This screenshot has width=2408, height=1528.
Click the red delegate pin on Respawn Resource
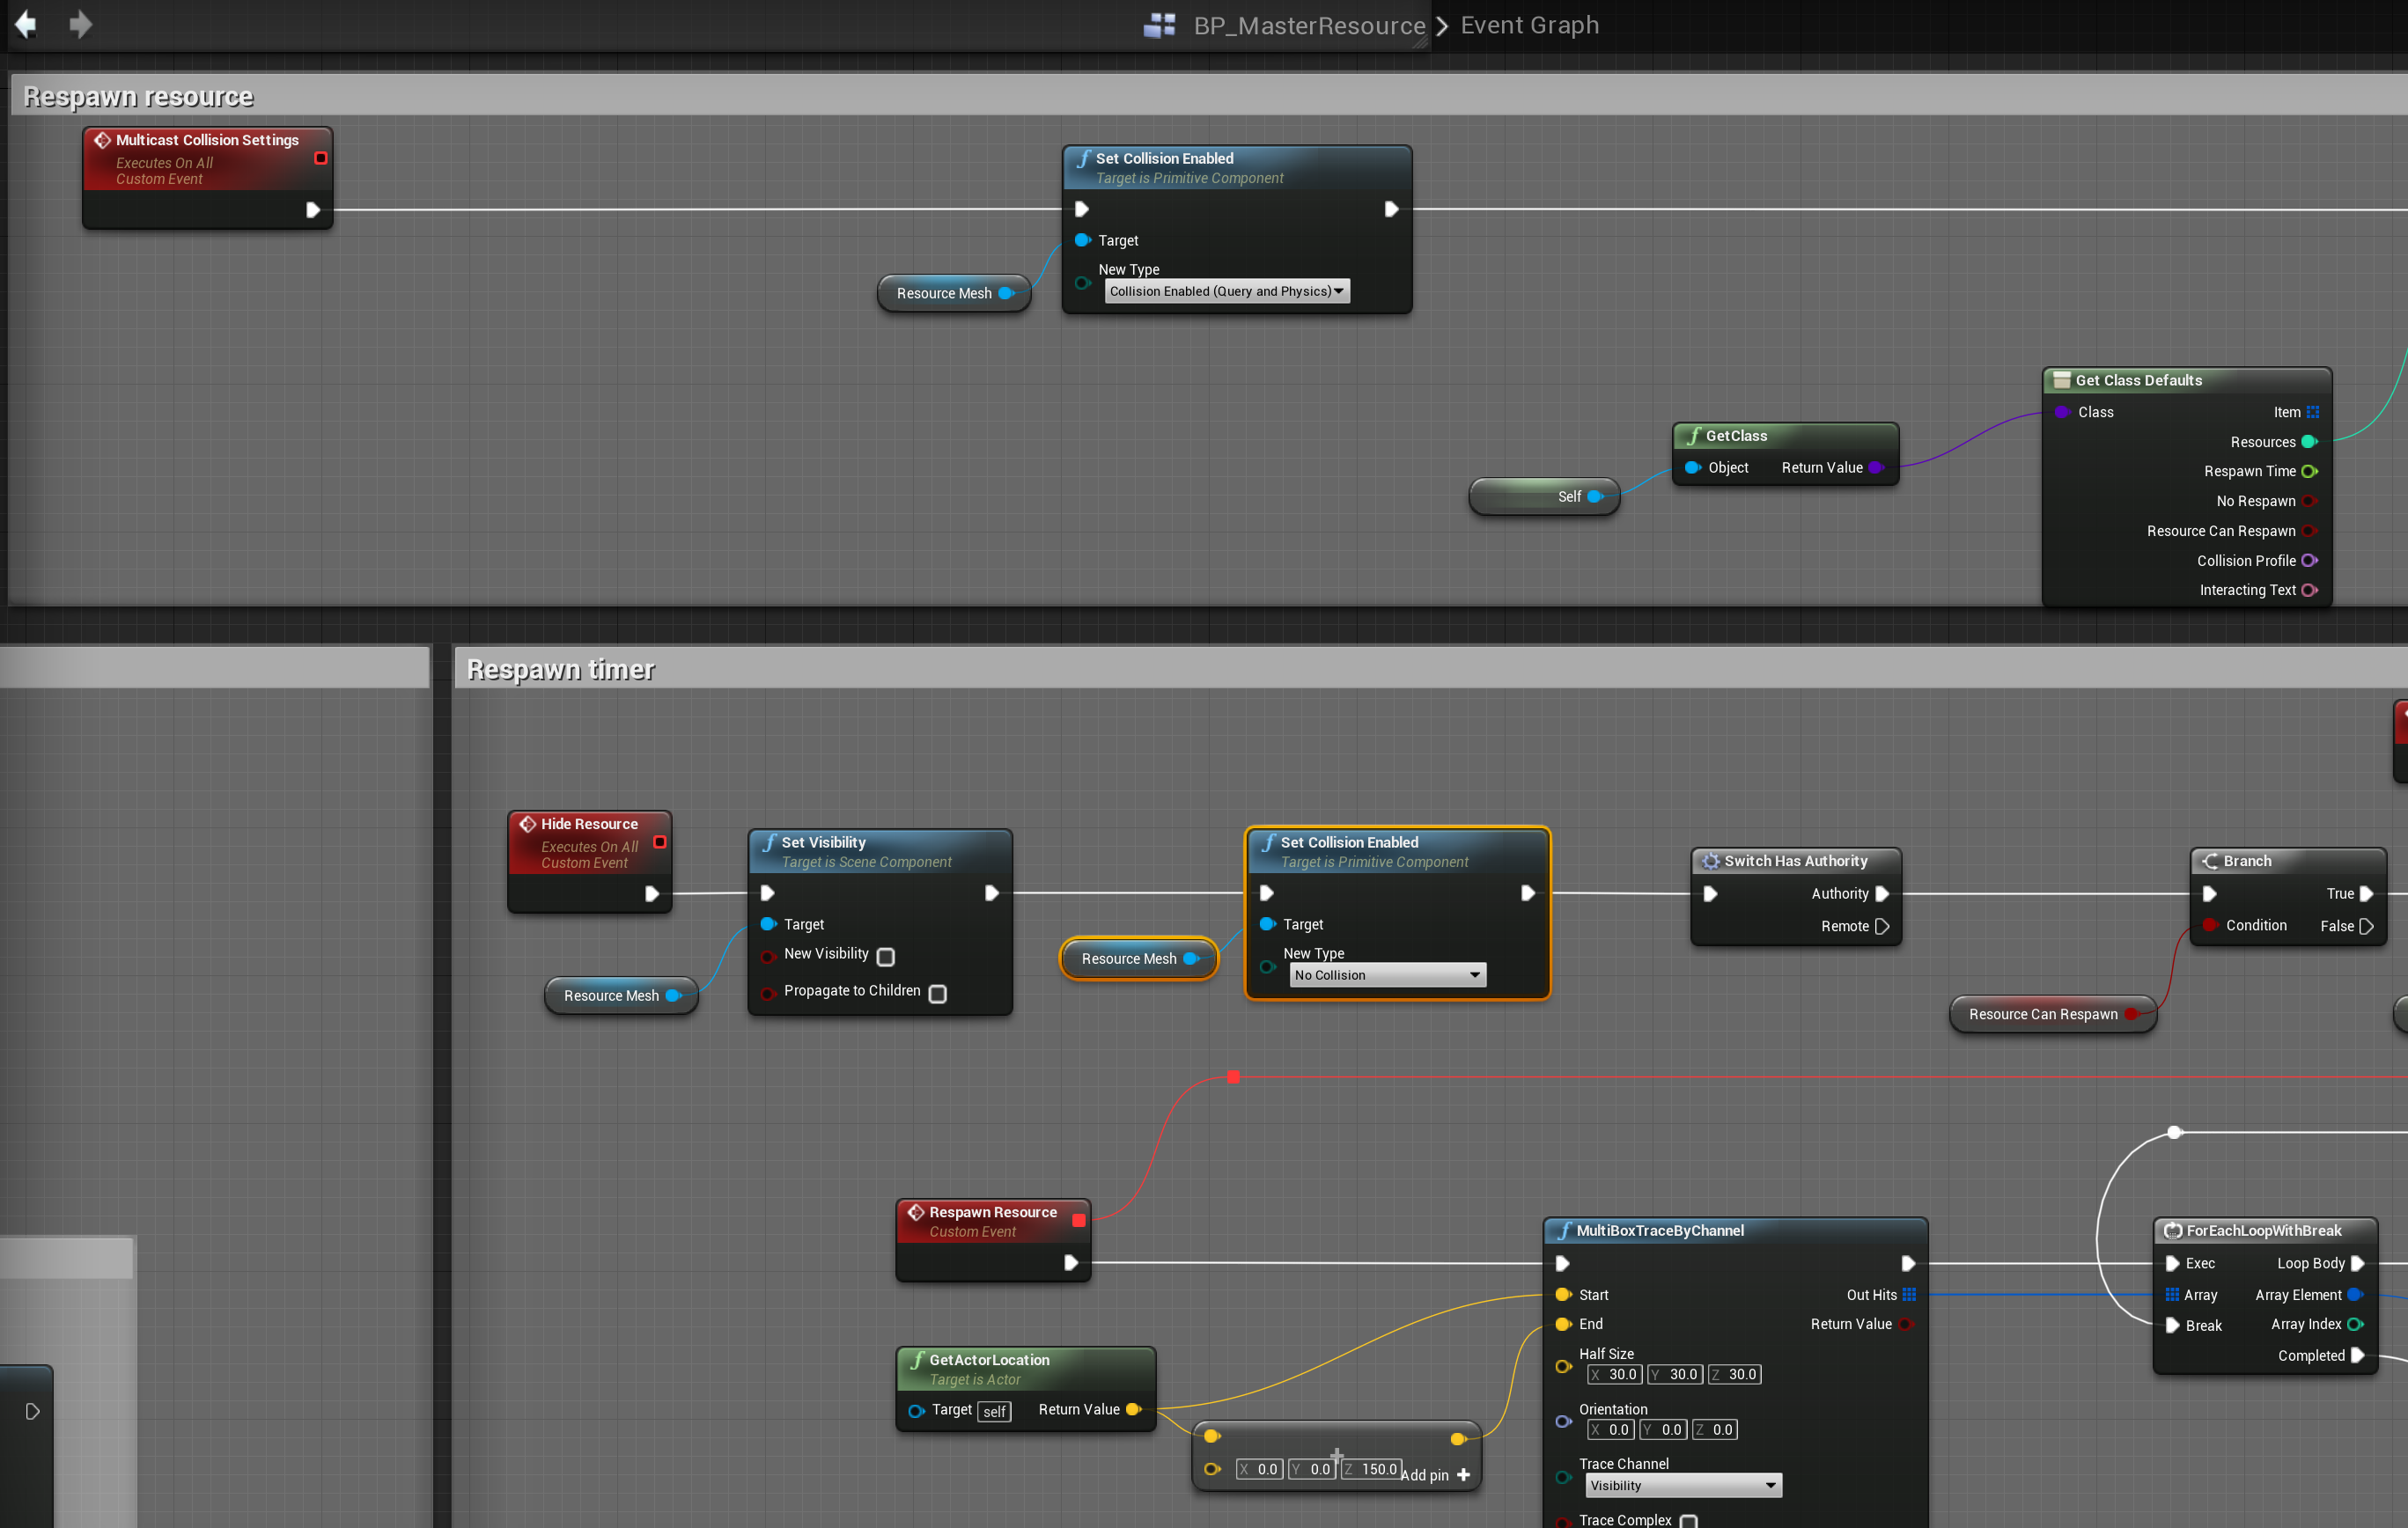point(1078,1220)
